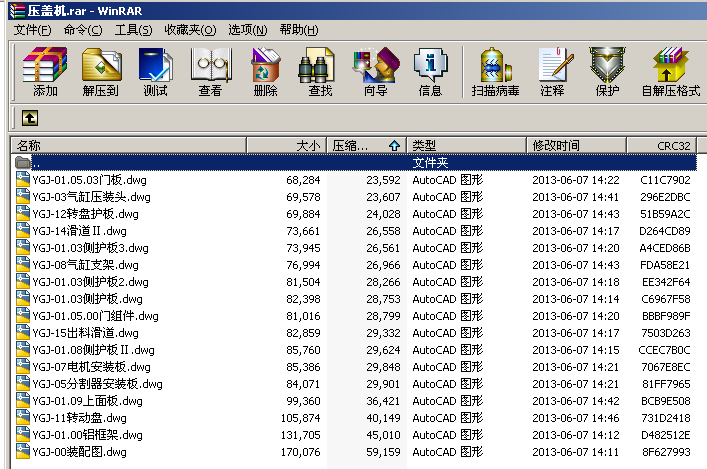Open the Help (帮助) menu
Viewport: 707px width, 469px height.
298,30
